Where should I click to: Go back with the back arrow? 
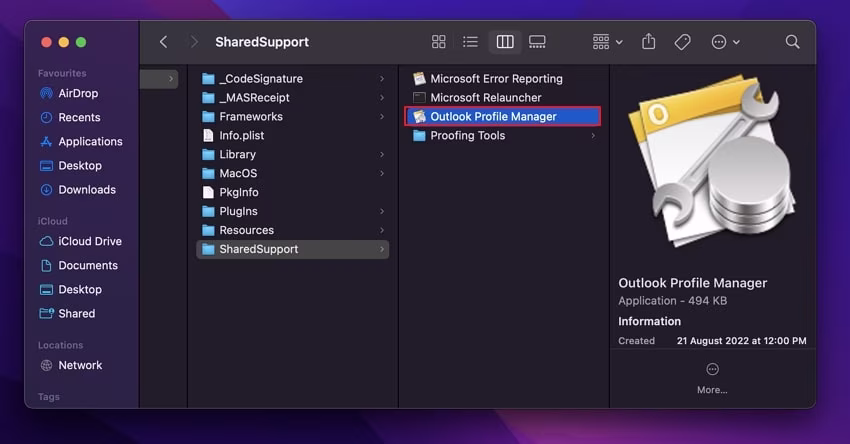click(164, 42)
